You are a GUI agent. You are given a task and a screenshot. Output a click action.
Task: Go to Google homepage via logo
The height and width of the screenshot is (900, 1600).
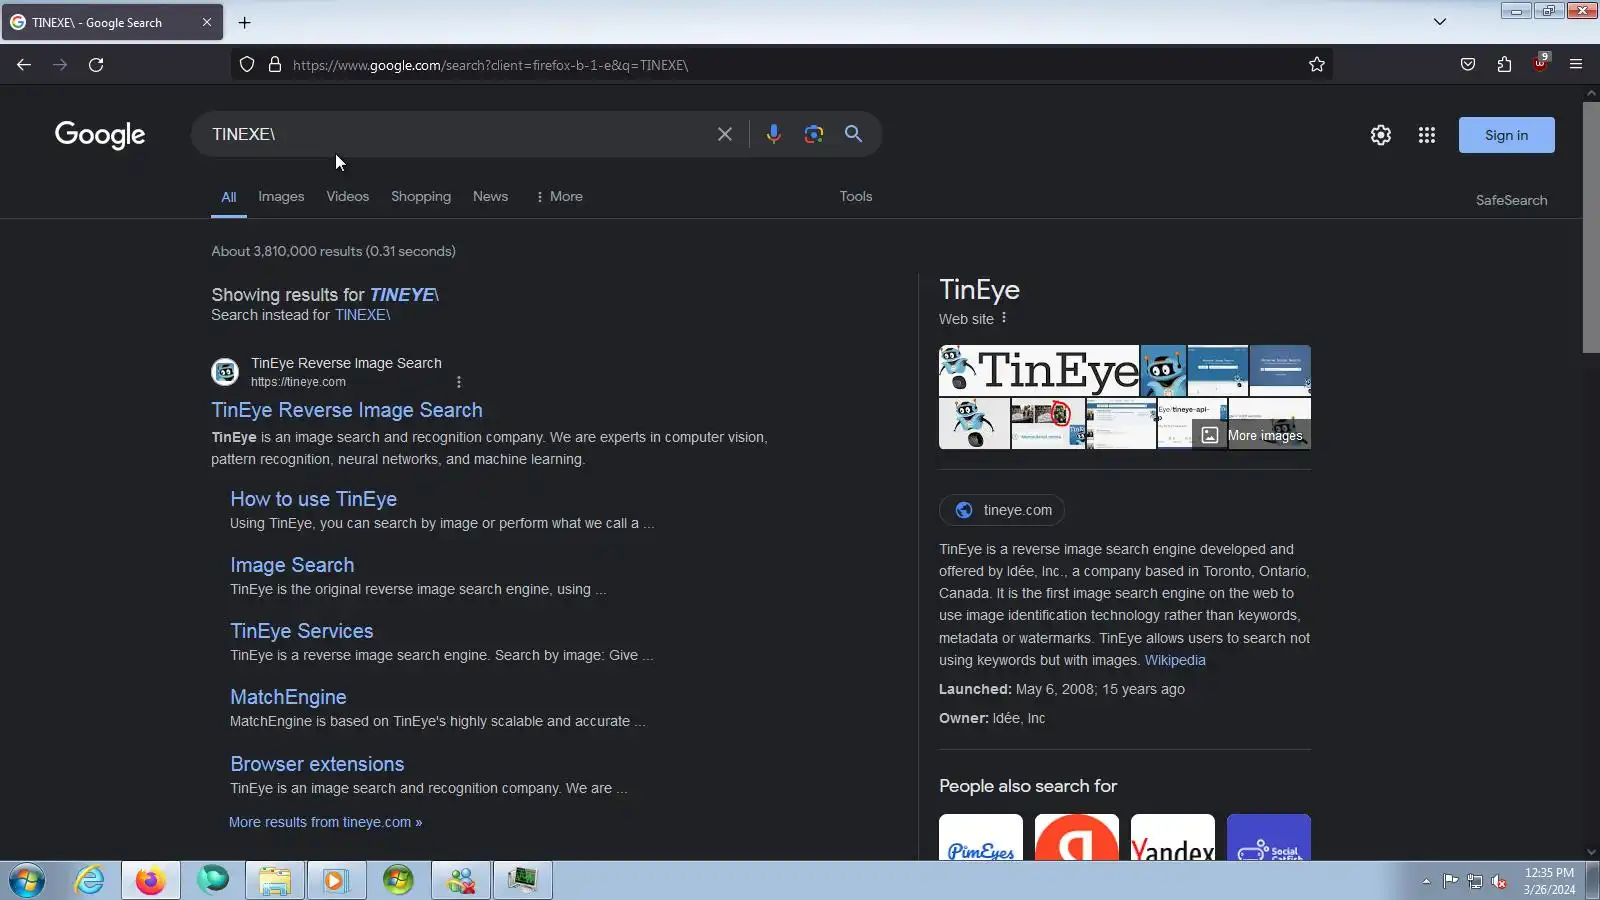[100, 135]
